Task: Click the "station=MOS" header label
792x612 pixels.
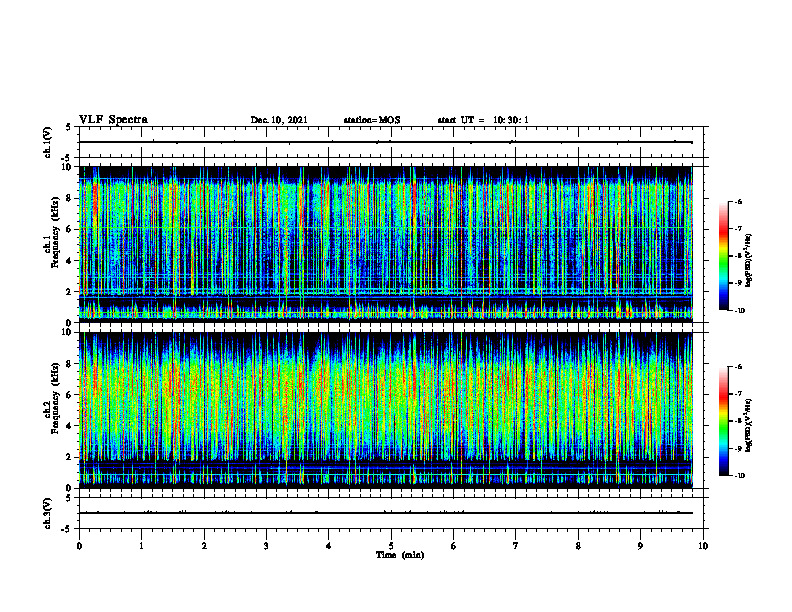Action: [x=372, y=120]
